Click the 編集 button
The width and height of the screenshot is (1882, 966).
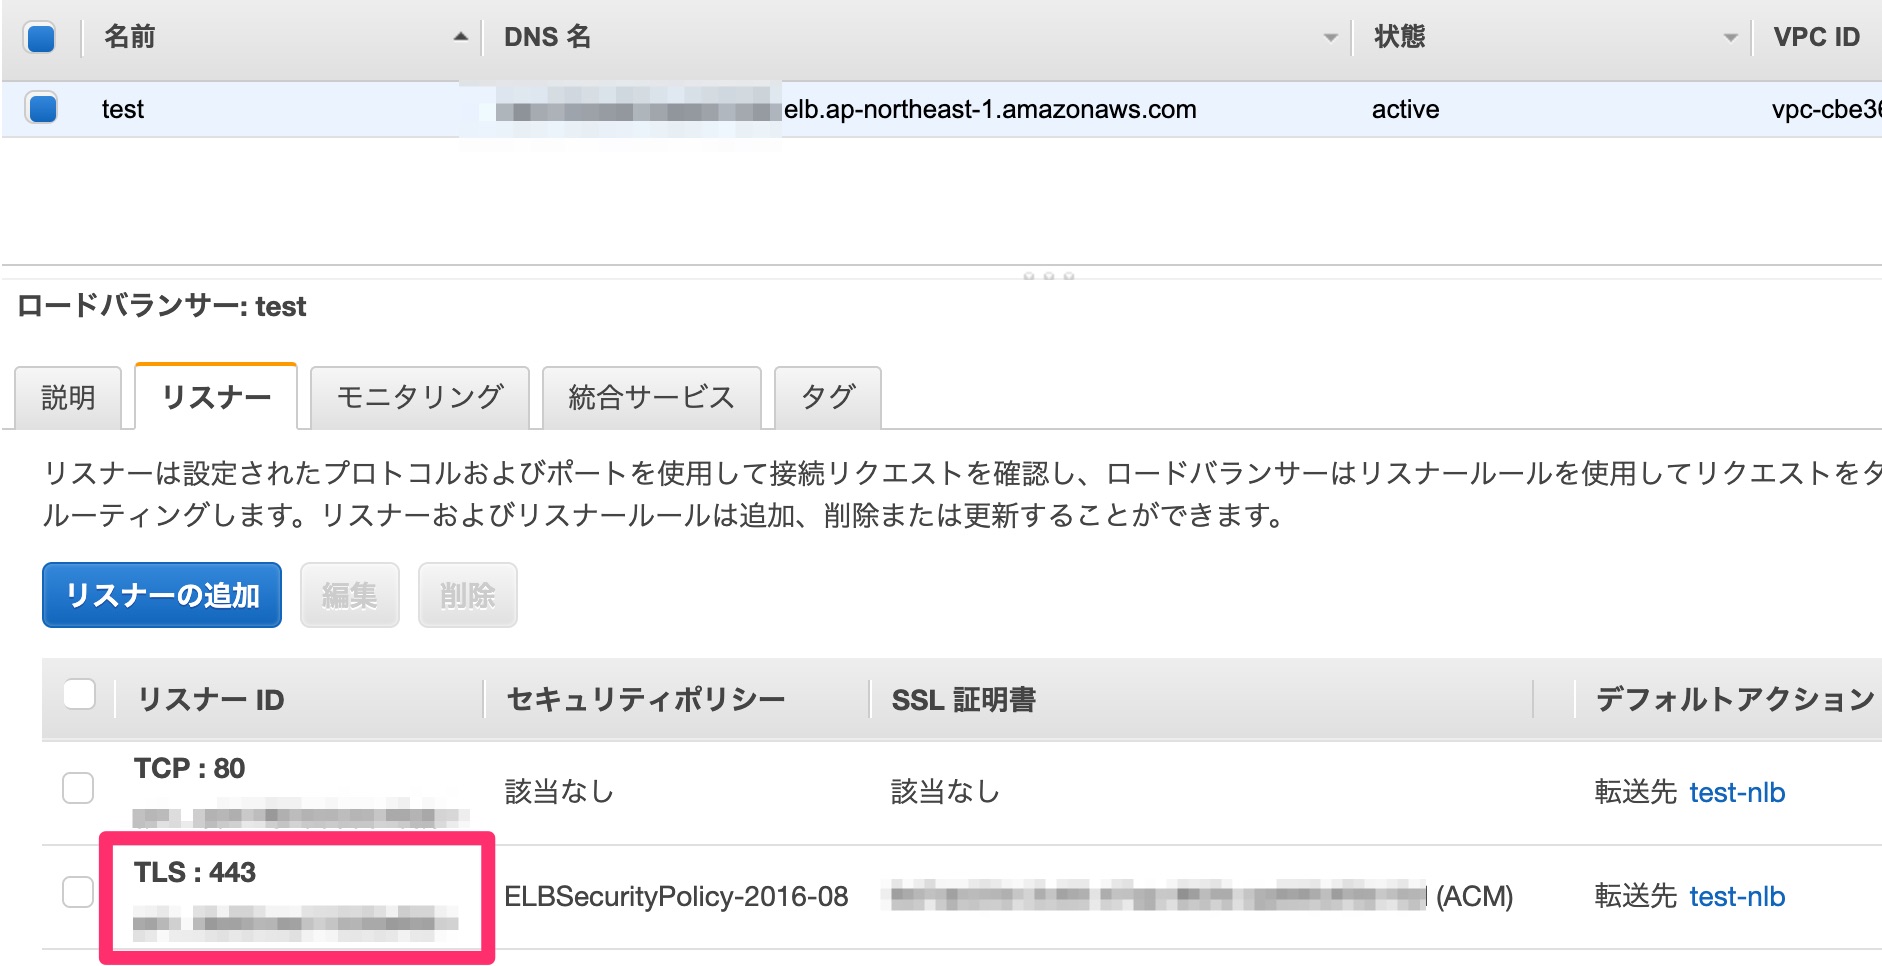coord(349,595)
